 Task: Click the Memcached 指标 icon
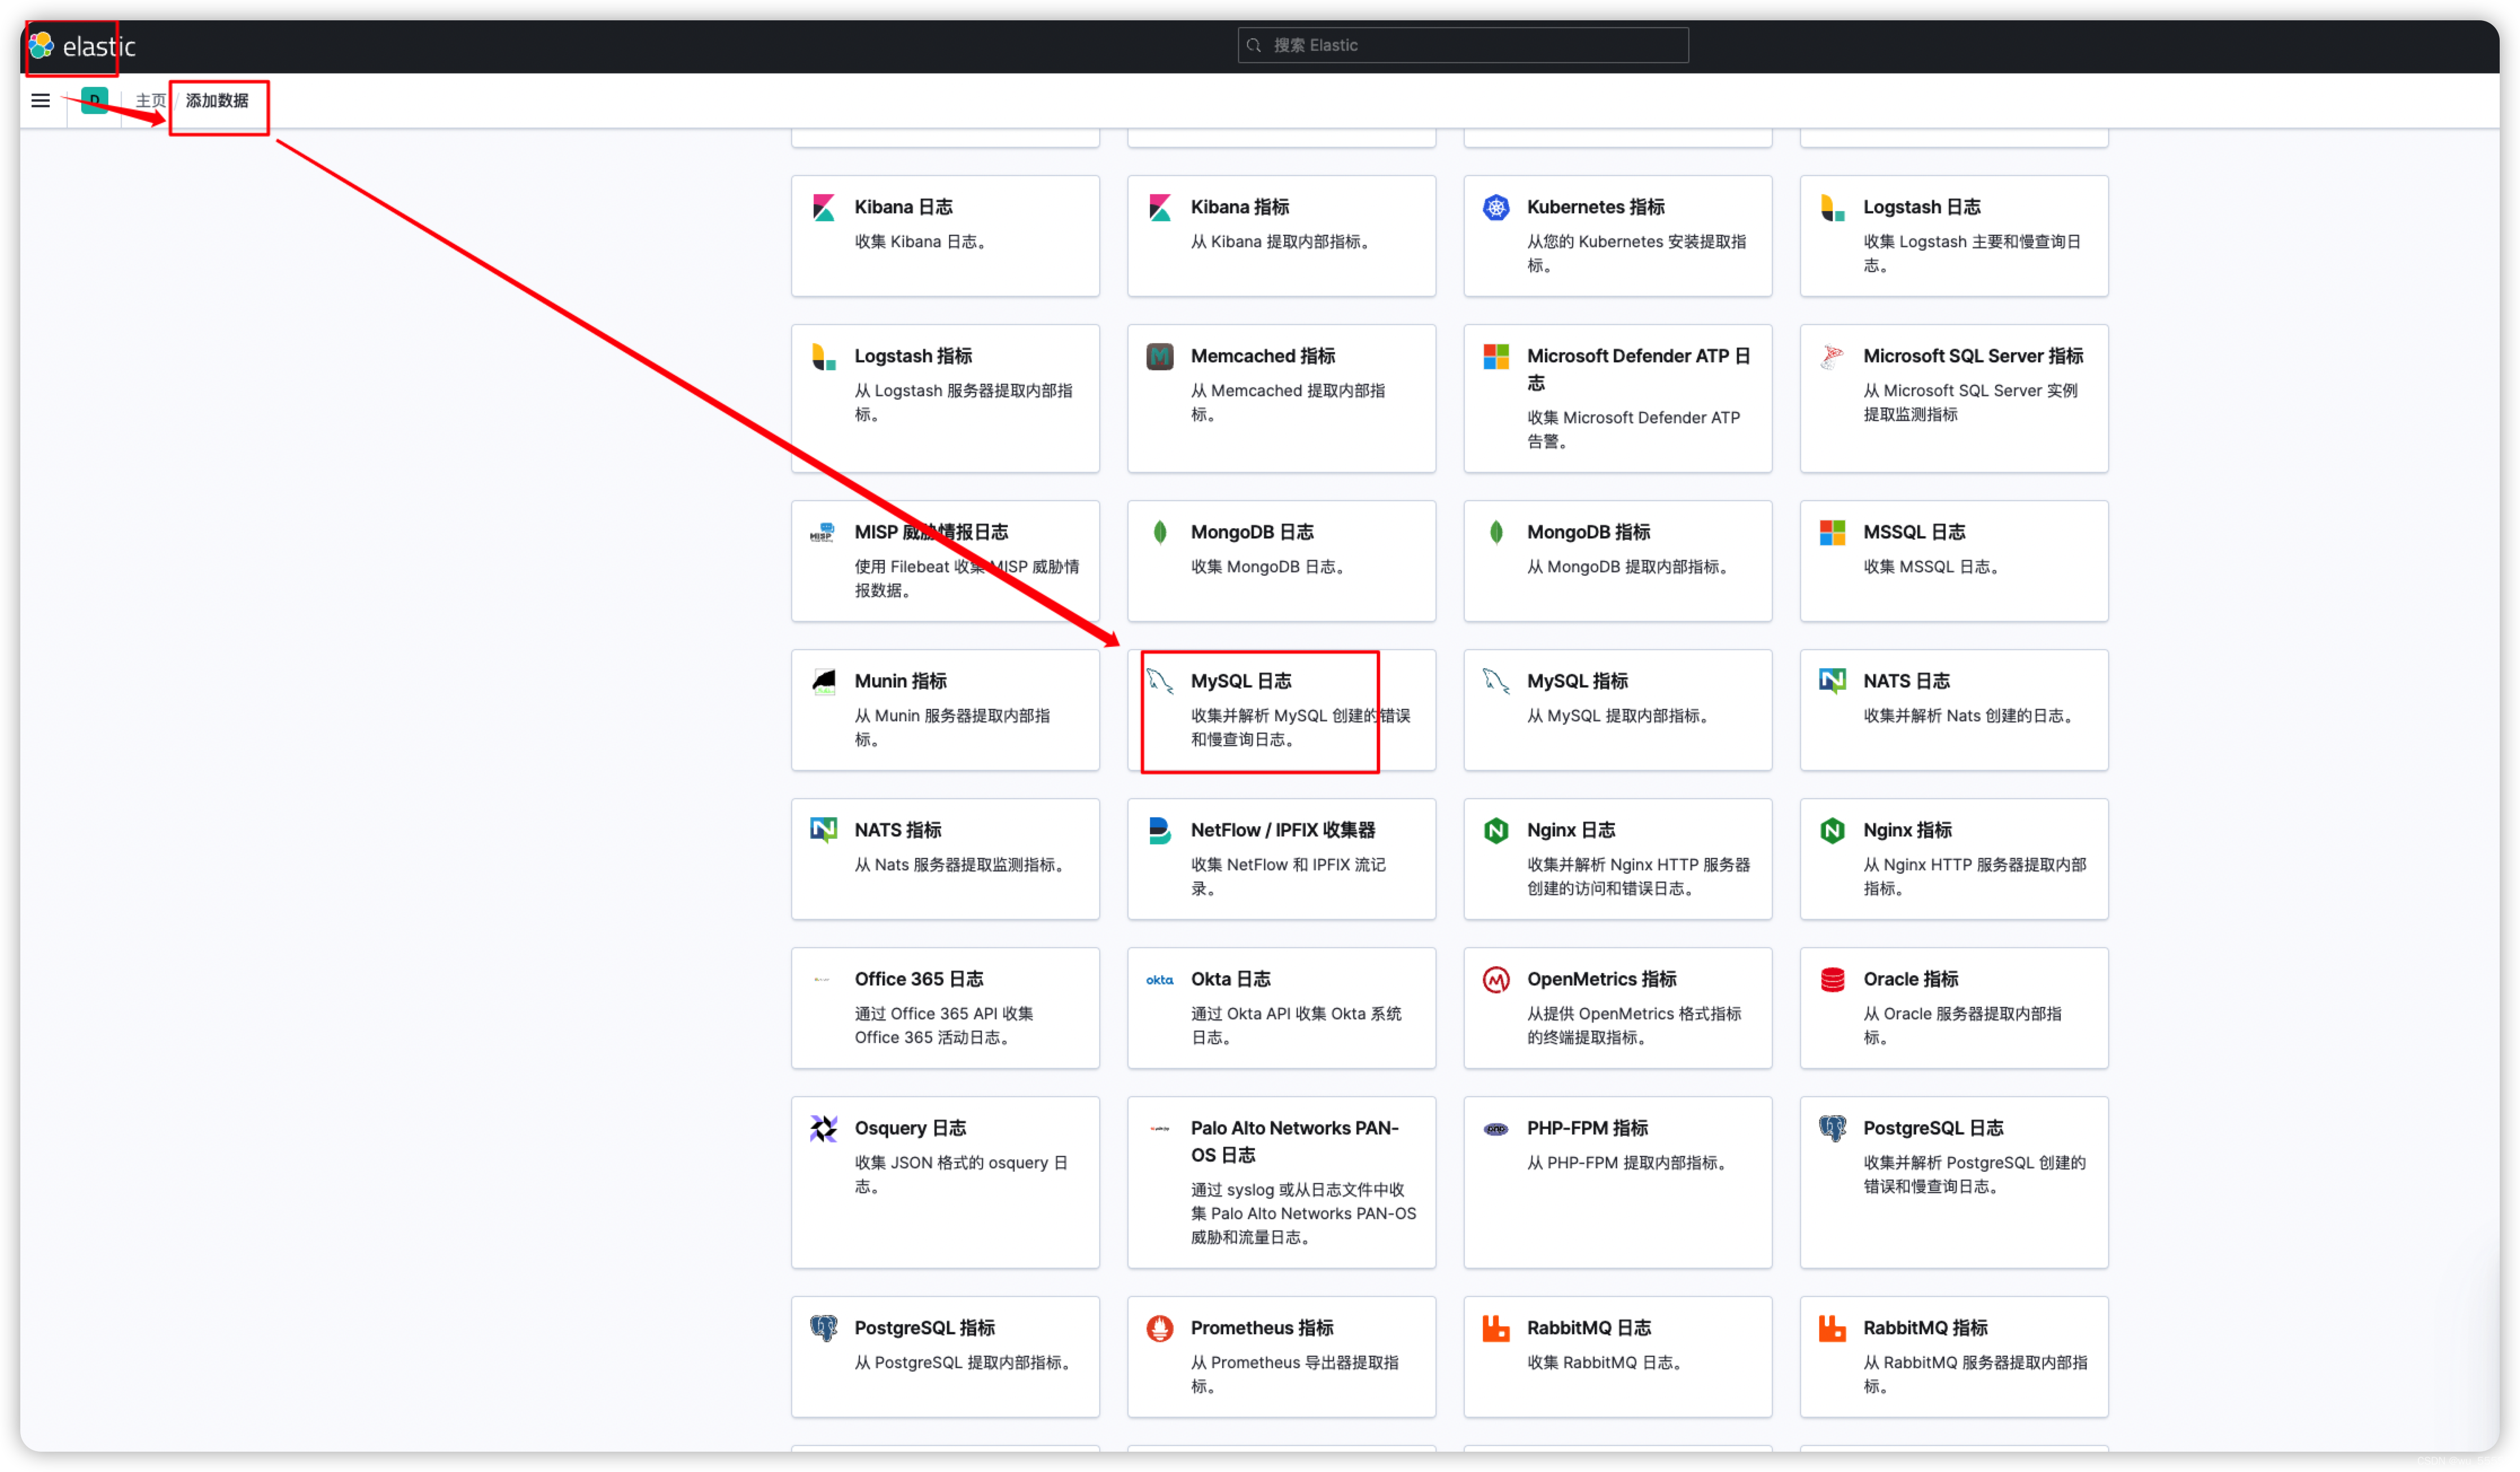point(1159,356)
